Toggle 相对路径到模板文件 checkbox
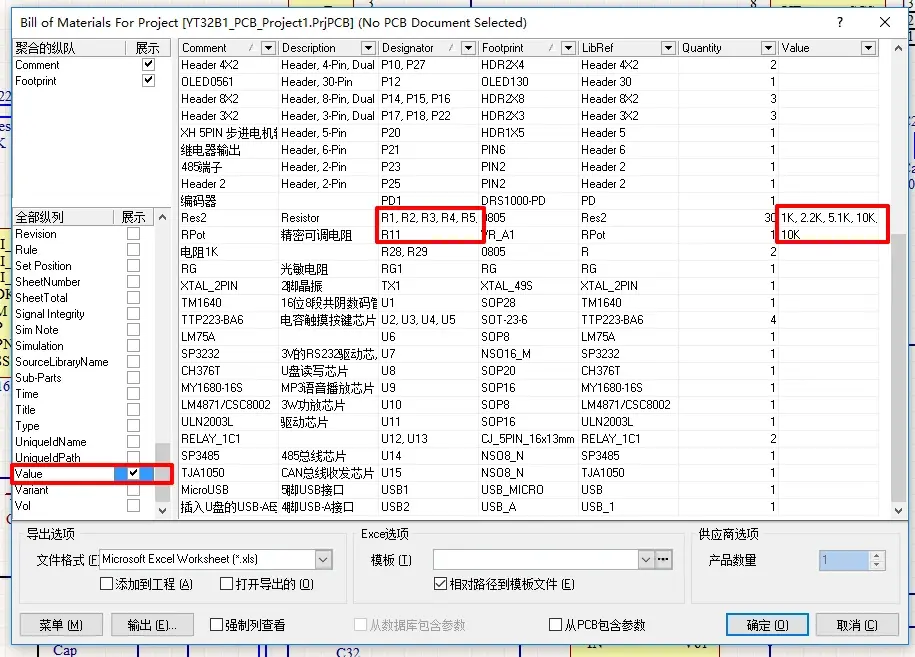This screenshot has width=915, height=657. tap(441, 583)
